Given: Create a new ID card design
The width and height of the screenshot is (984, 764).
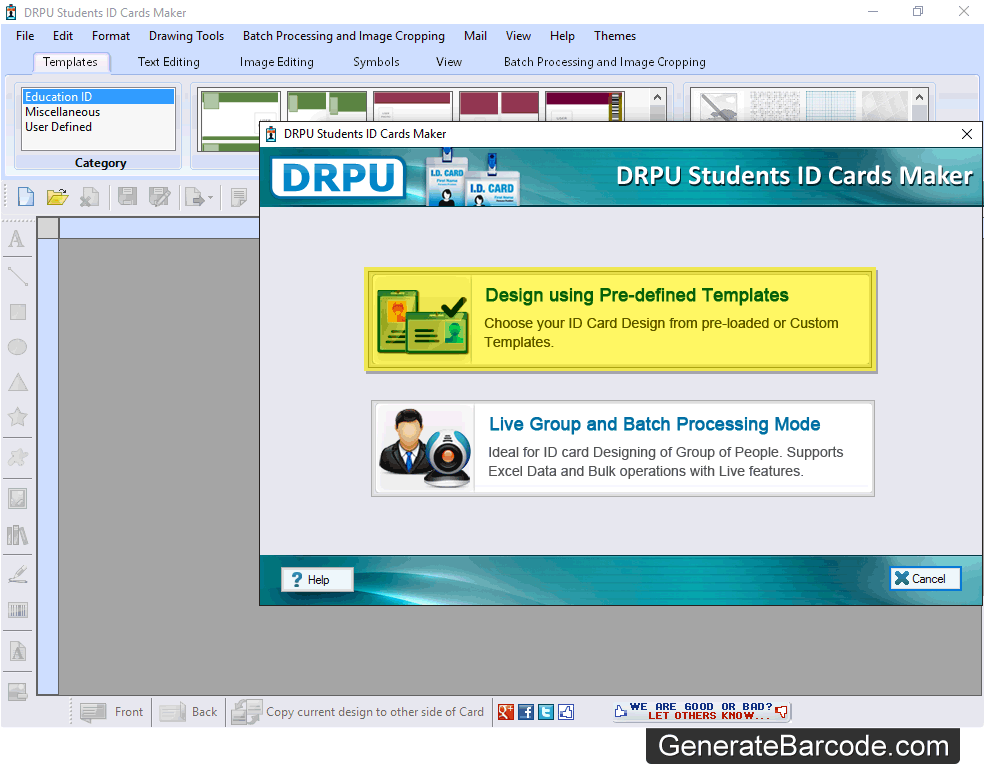Looking at the screenshot, I should (24, 197).
